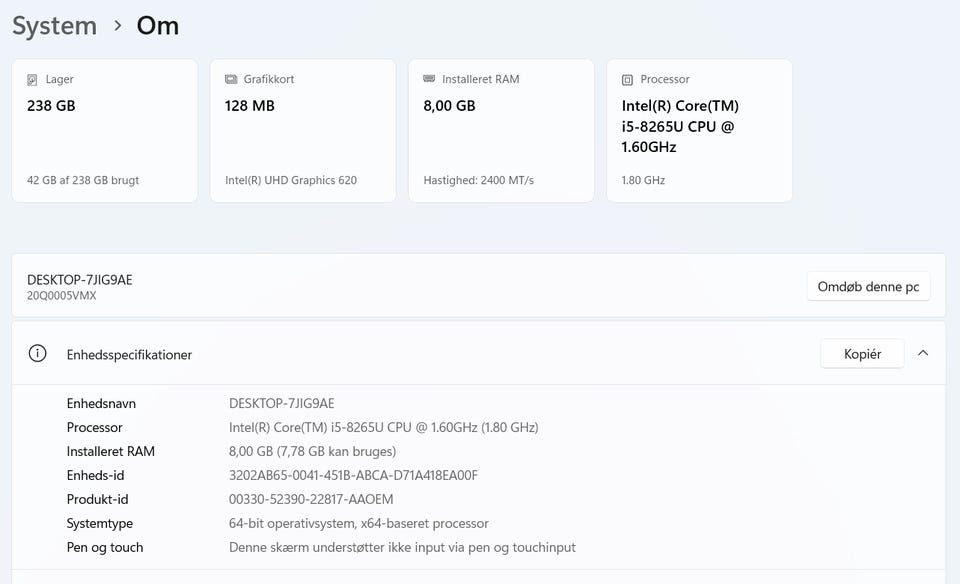
Task: Open the Intel Core i5-8265U processor tile
Action: click(699, 131)
